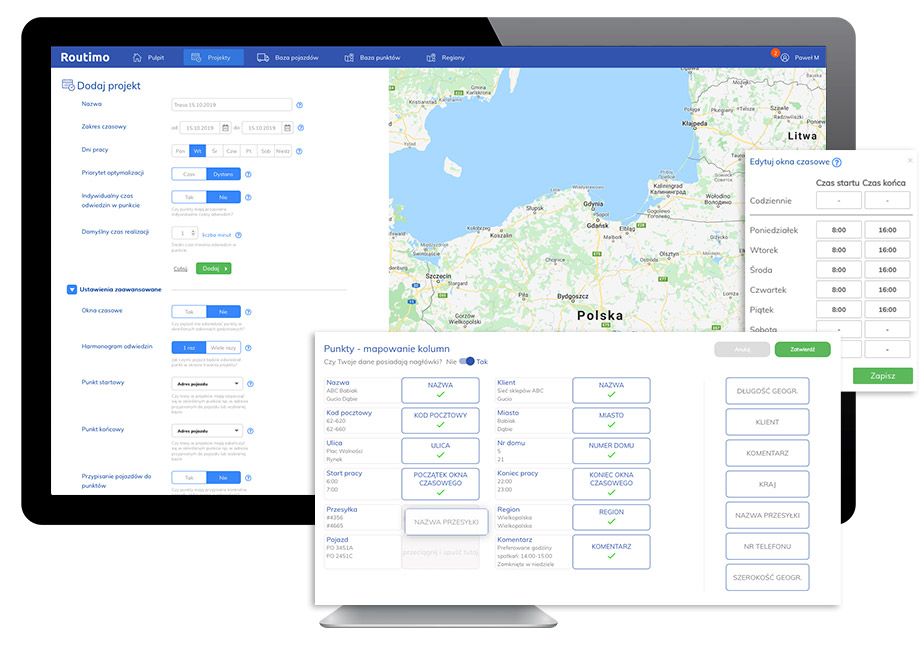Toggle Czw in Dni pracy
Screen dimensions: 924x648
tap(232, 151)
